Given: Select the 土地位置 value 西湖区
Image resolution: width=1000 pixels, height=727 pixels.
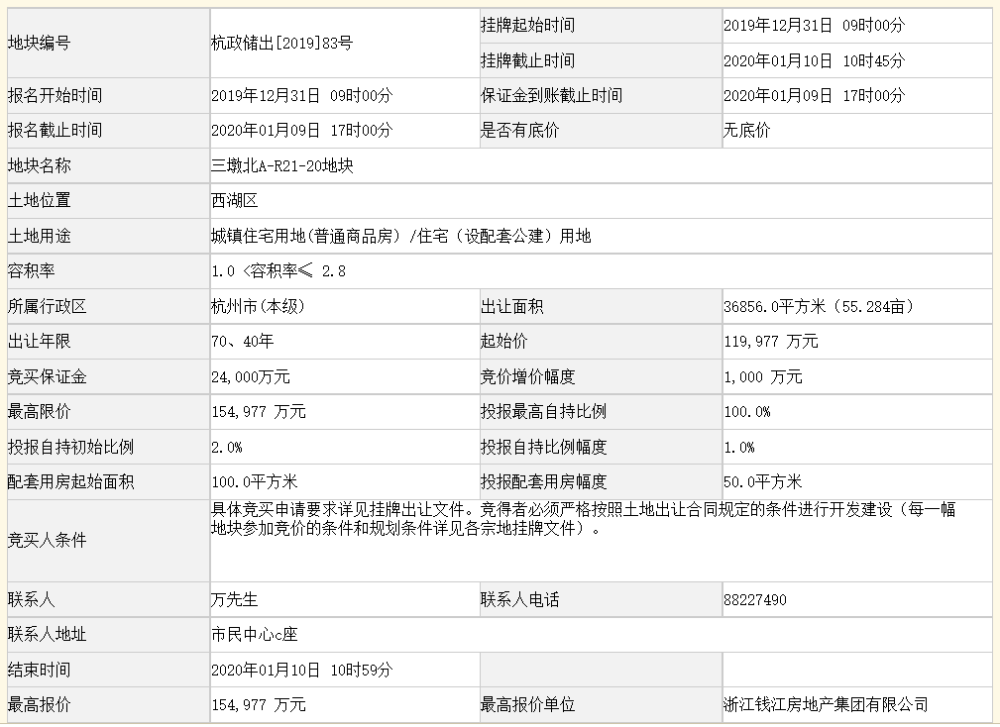Looking at the screenshot, I should point(235,200).
